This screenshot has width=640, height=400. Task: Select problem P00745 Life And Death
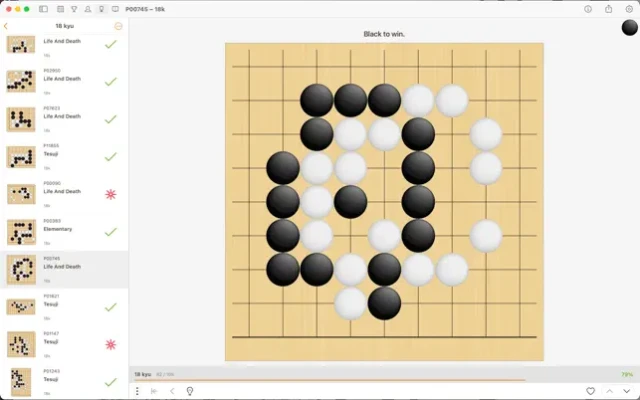pyautogui.click(x=64, y=268)
